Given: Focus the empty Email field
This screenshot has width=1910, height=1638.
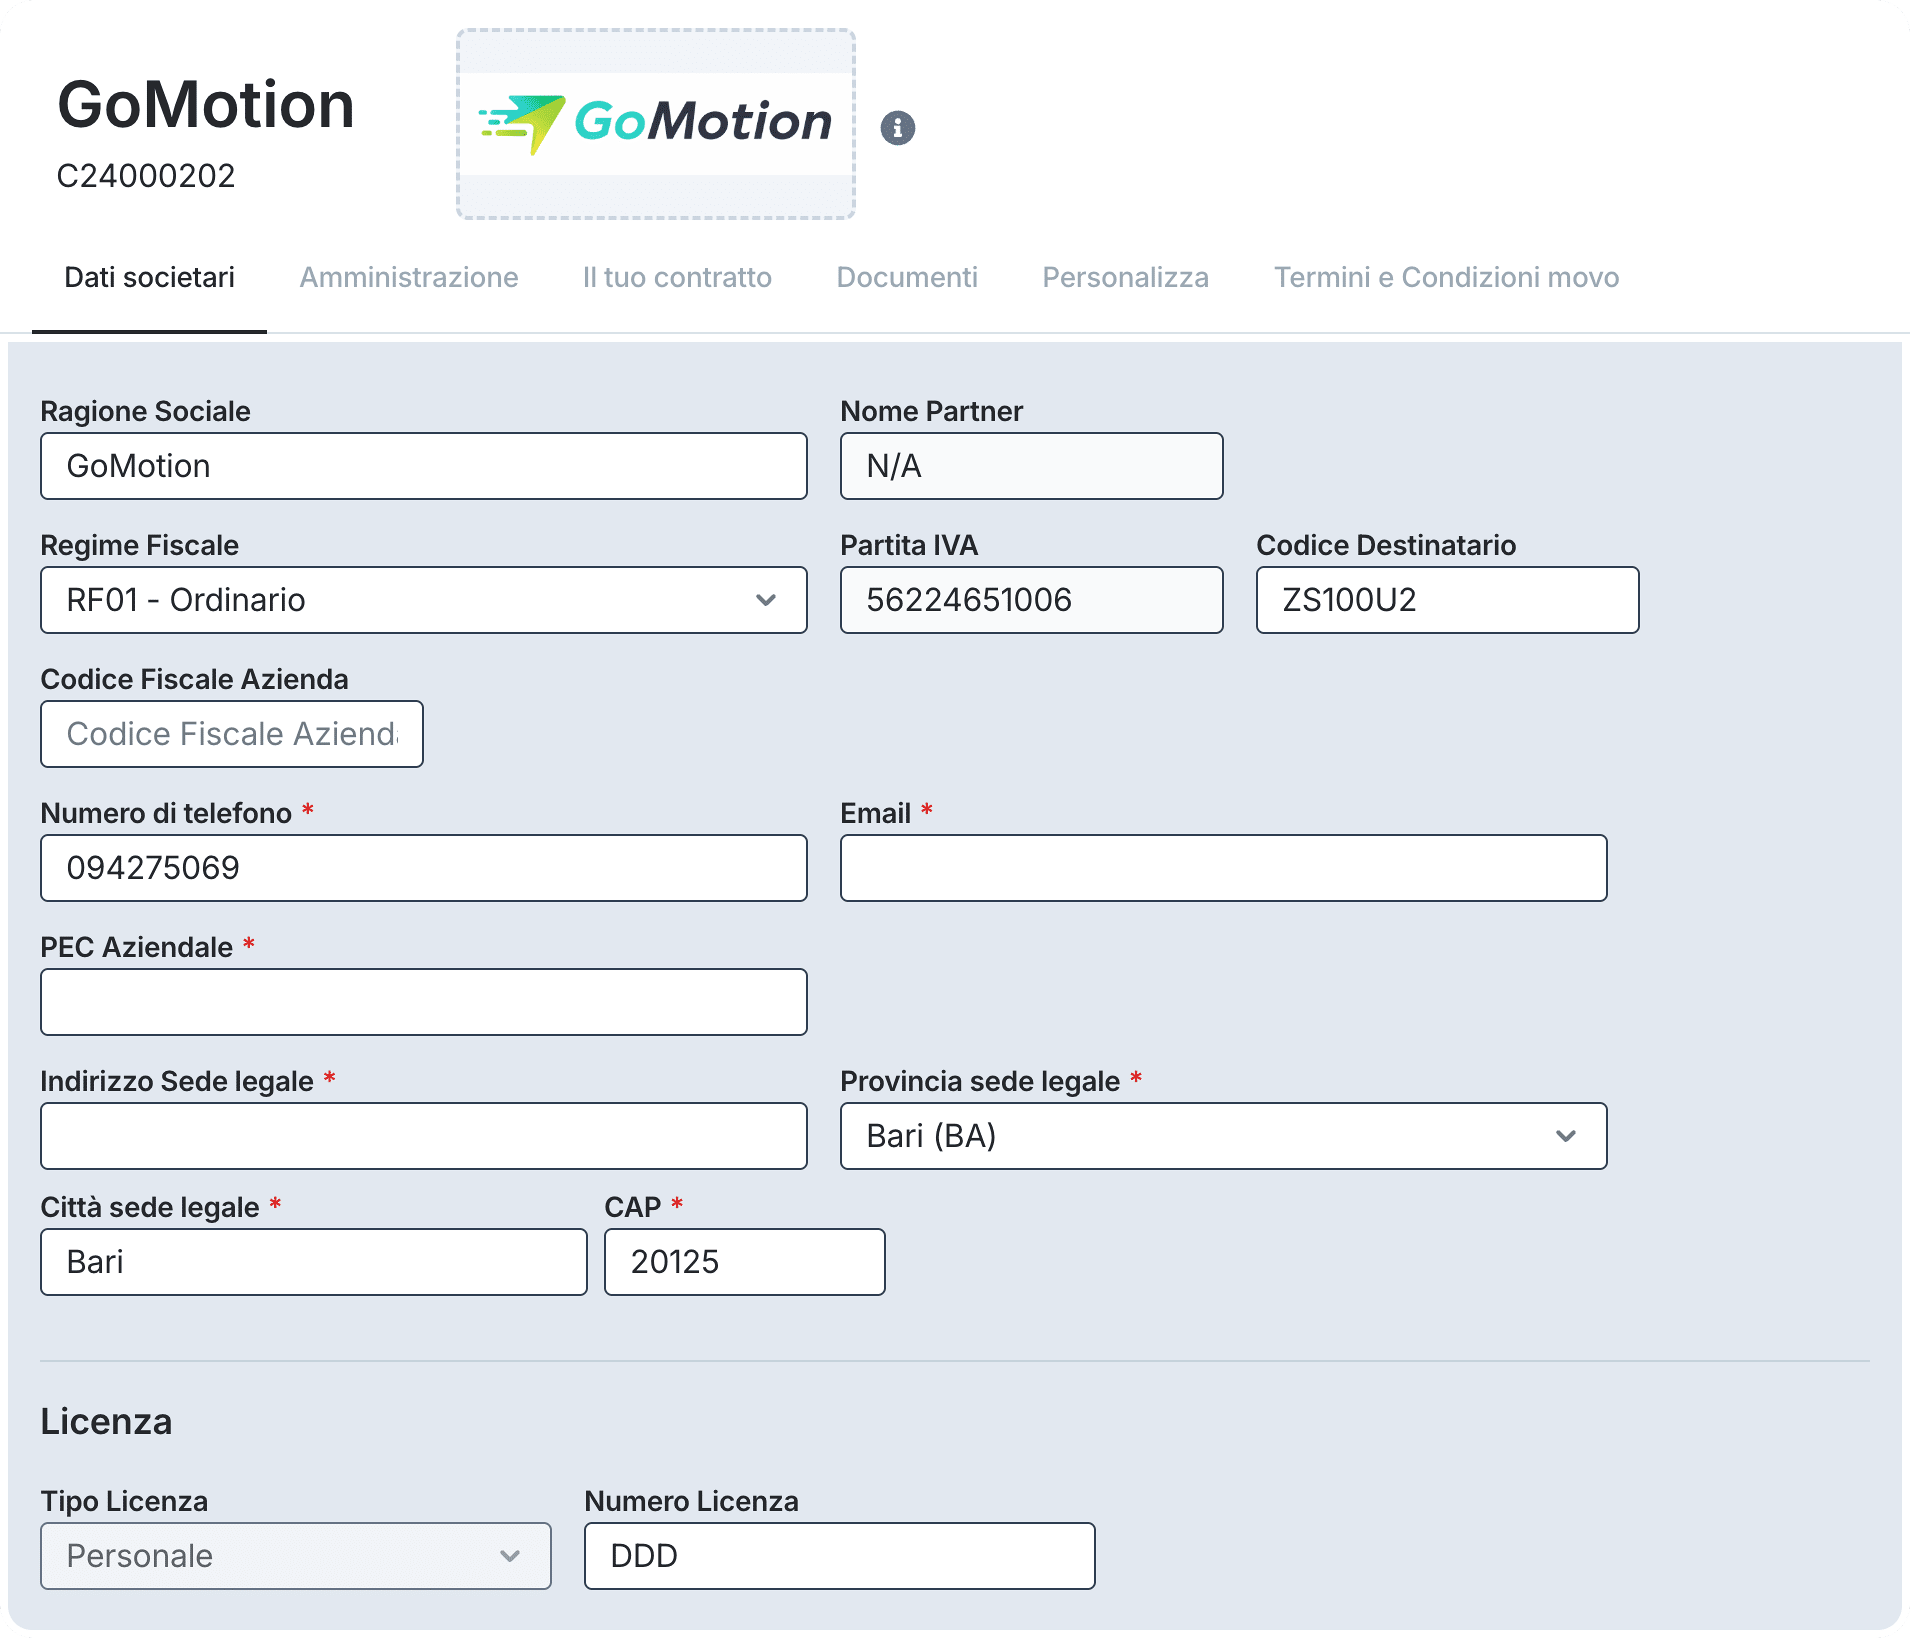Looking at the screenshot, I should 1222,868.
